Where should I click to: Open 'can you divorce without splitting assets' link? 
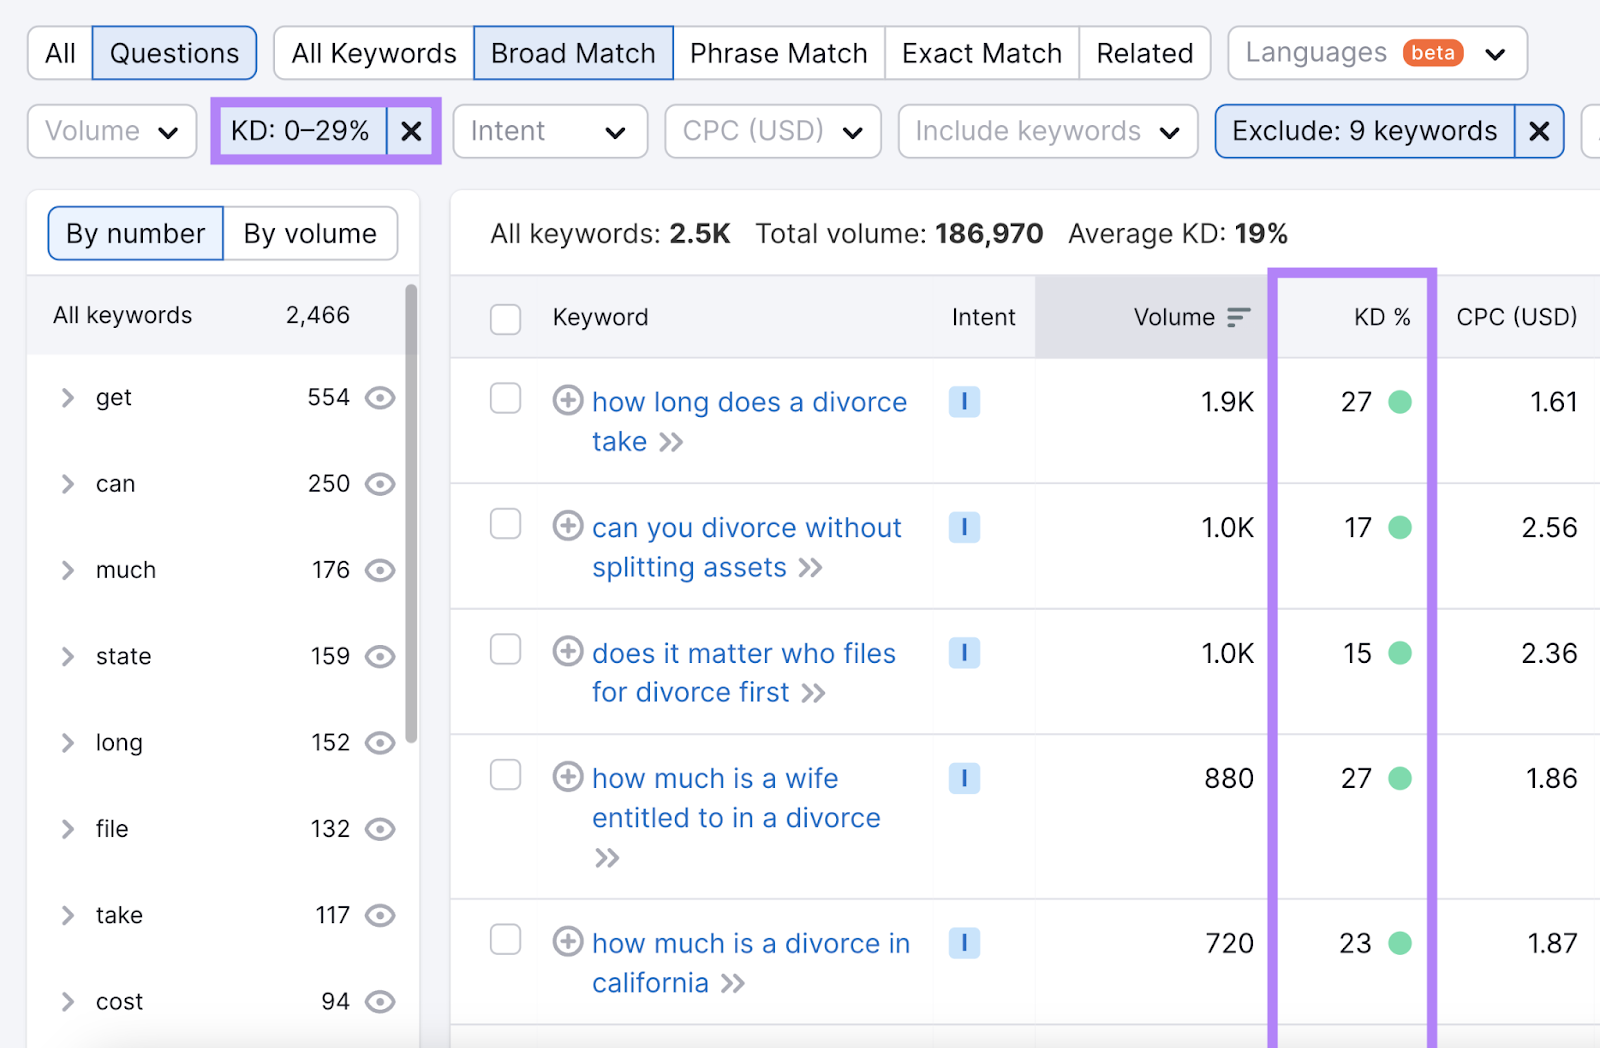[746, 547]
